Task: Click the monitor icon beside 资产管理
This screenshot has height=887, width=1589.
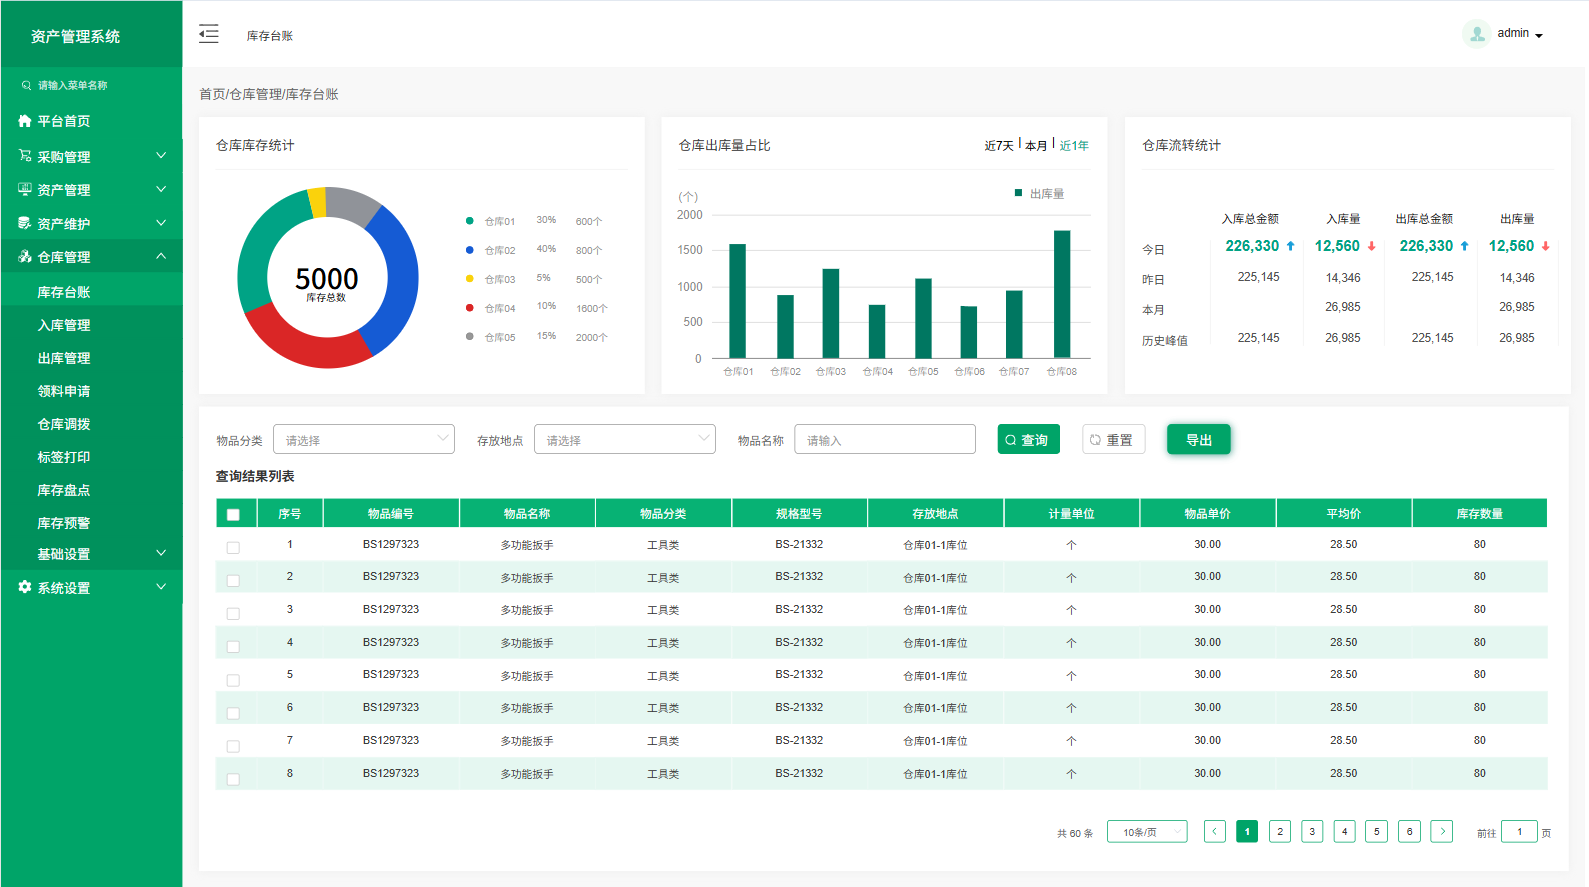Action: coord(25,189)
